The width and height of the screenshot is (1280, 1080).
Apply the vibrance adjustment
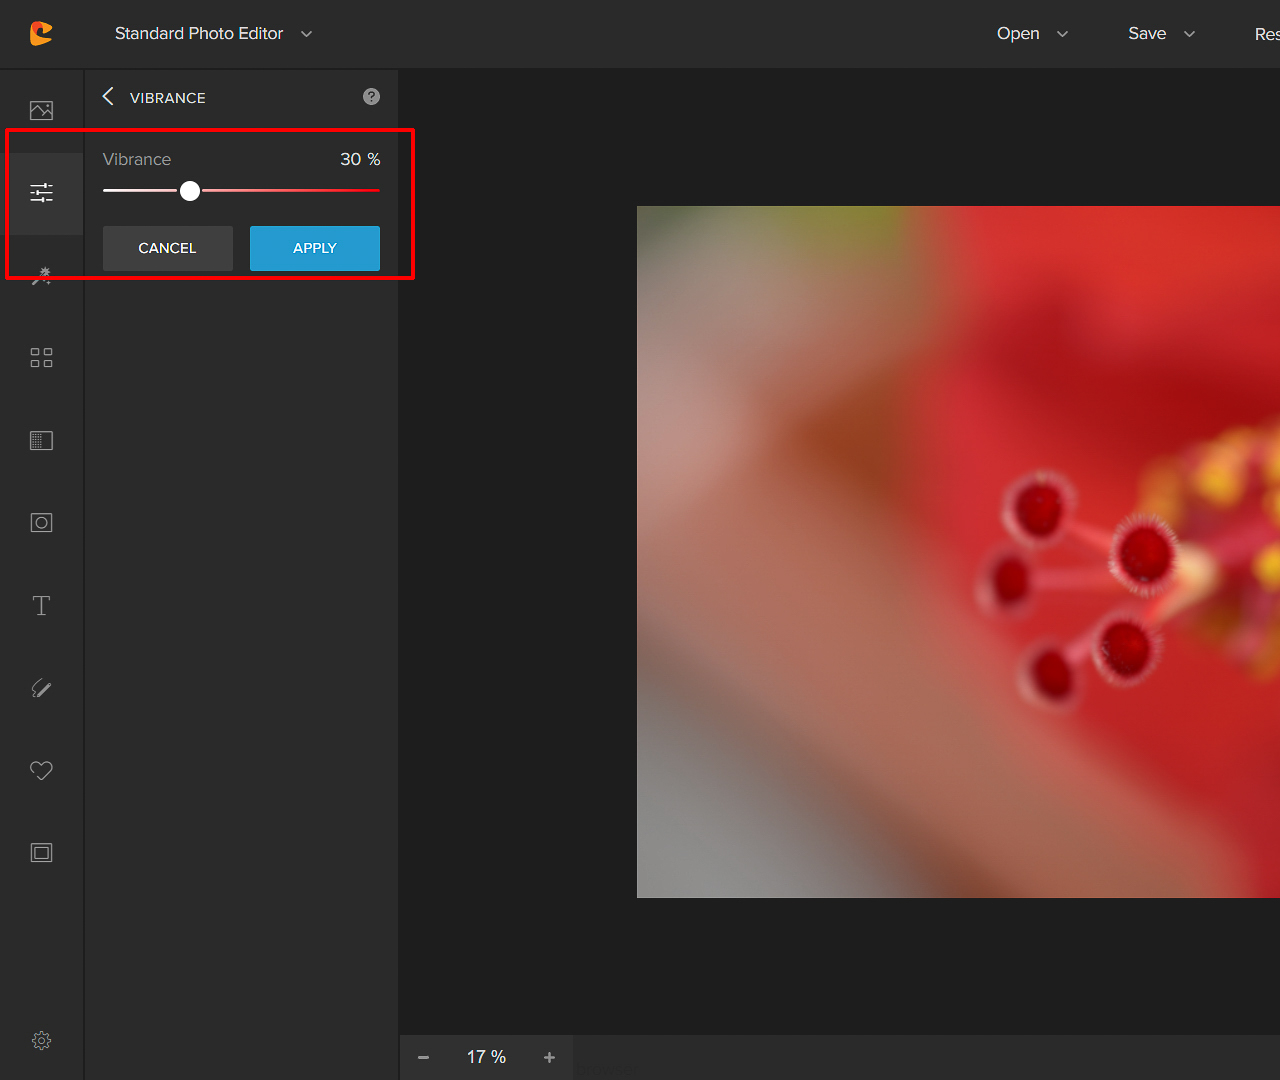point(314,248)
